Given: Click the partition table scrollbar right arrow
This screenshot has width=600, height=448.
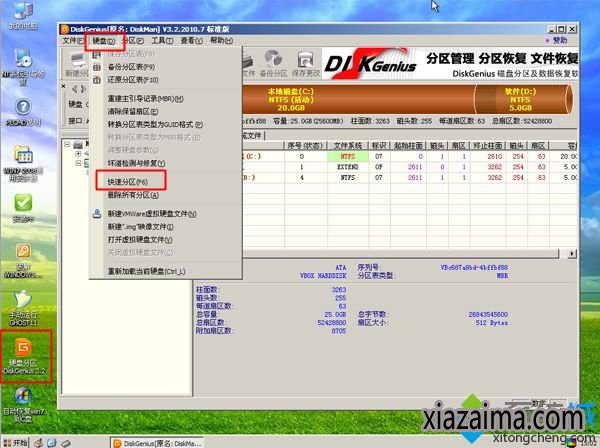Looking at the screenshot, I should pos(572,253).
